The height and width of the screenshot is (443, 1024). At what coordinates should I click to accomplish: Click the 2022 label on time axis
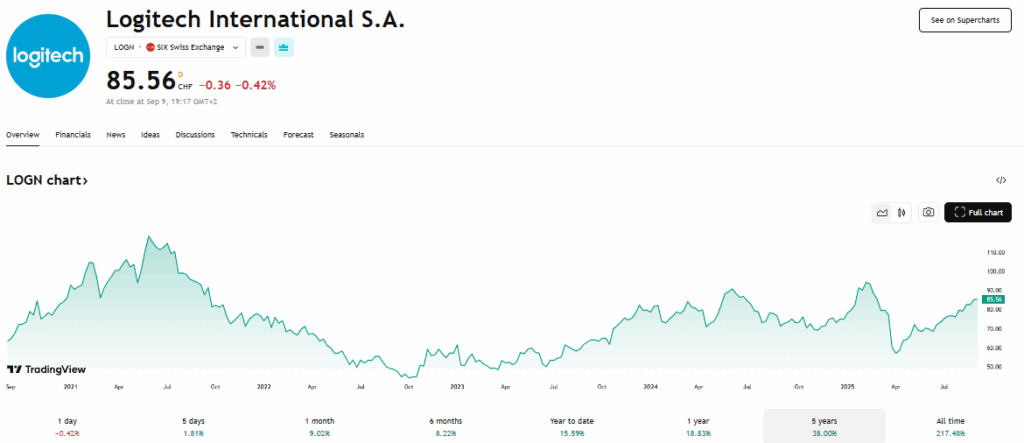(264, 387)
